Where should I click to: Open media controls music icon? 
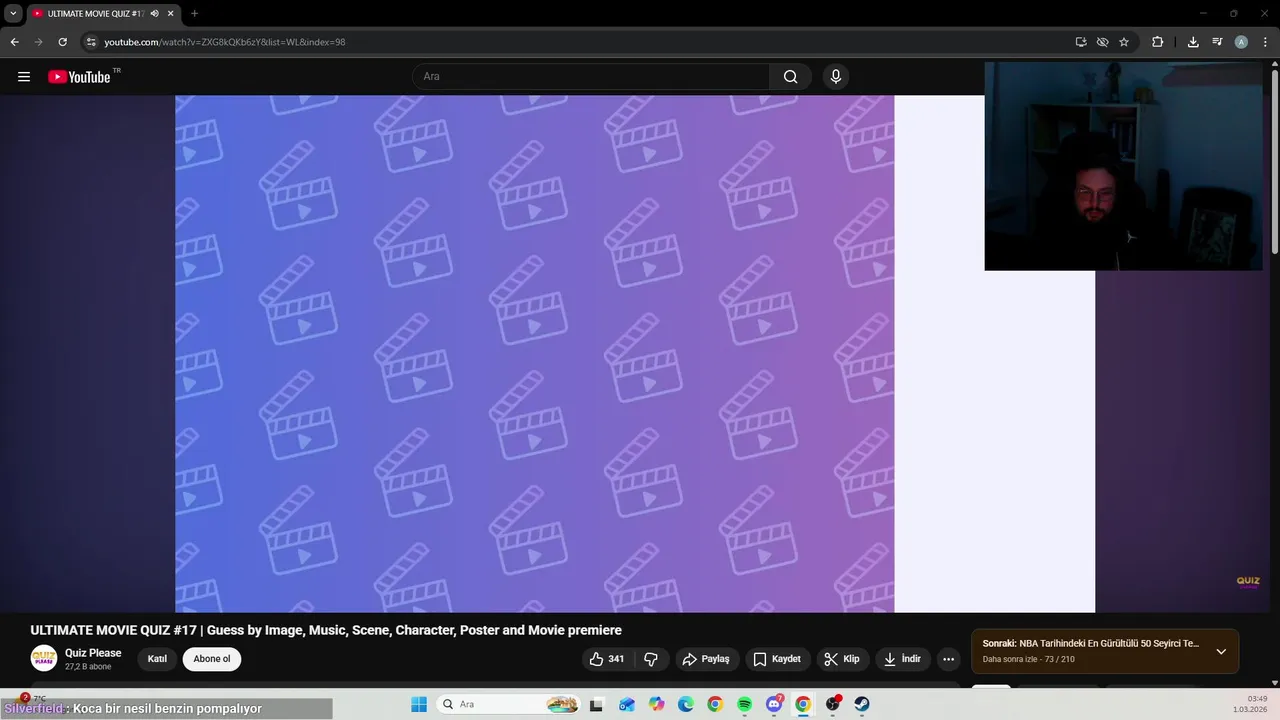coord(1217,42)
